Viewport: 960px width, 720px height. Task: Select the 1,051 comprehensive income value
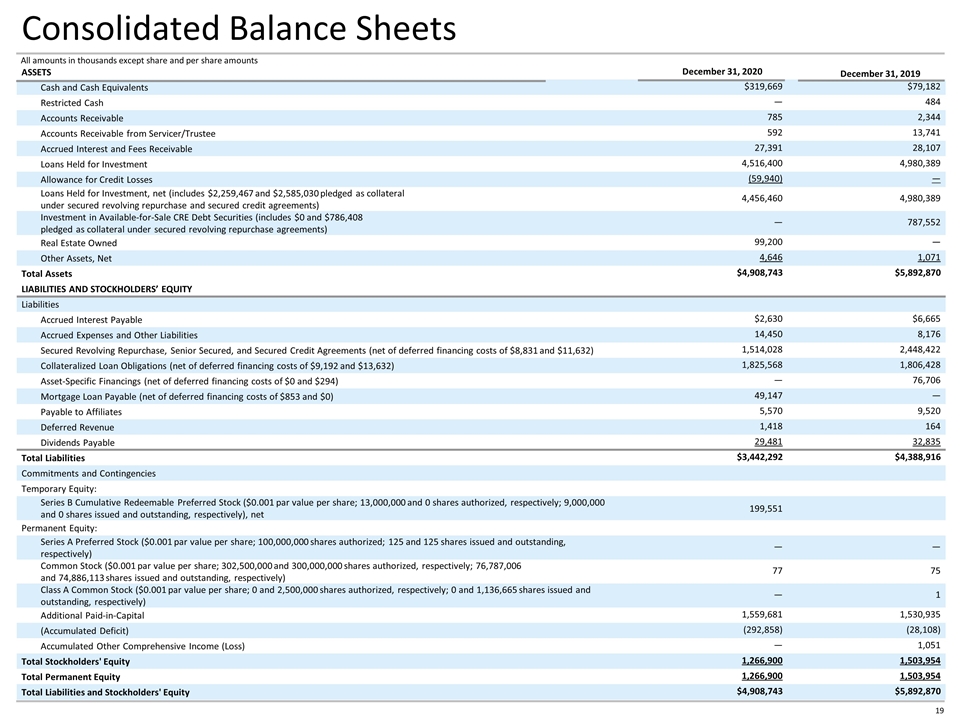929,645
